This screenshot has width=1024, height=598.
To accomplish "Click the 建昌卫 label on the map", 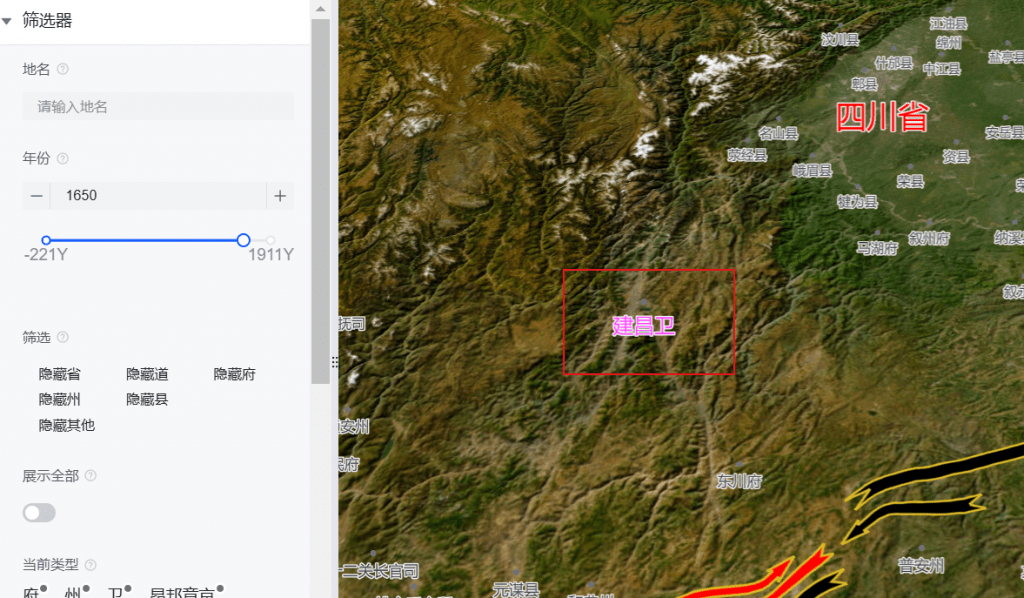I will (x=644, y=325).
